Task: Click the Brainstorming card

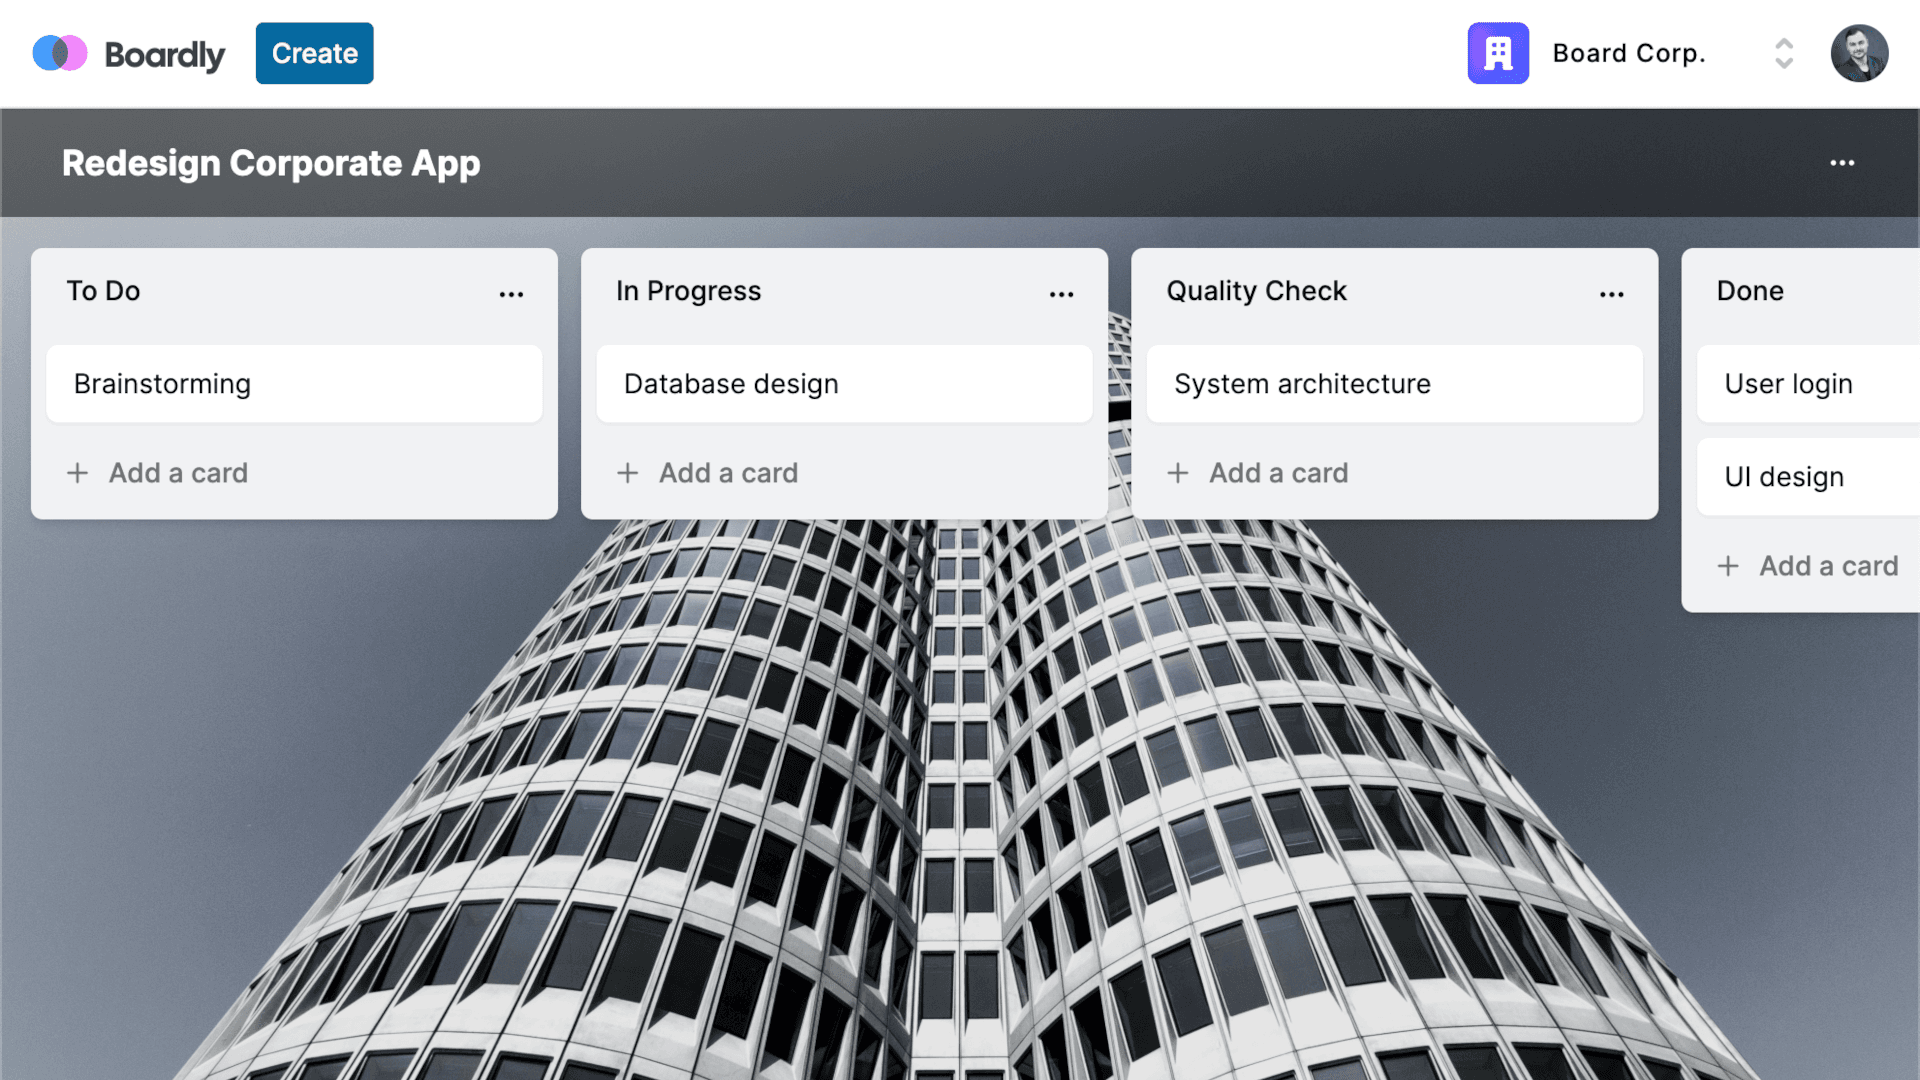Action: point(293,382)
